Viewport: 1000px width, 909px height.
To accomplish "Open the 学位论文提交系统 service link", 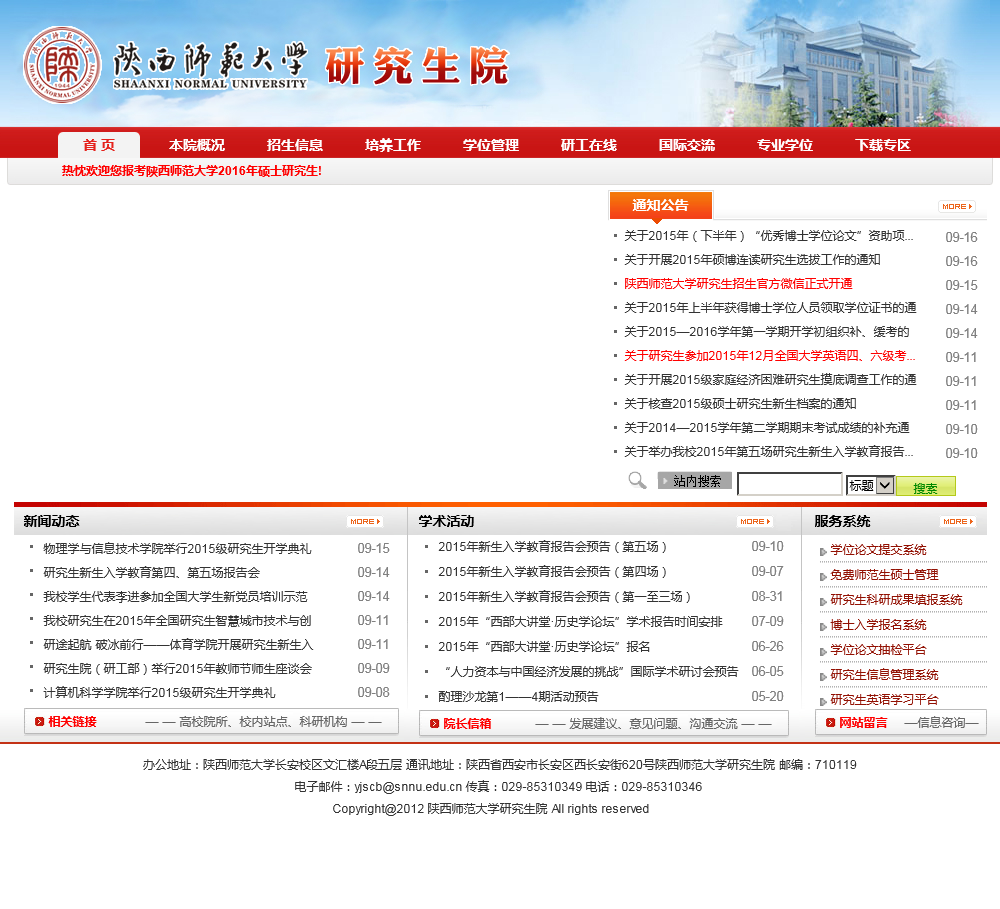I will 878,551.
